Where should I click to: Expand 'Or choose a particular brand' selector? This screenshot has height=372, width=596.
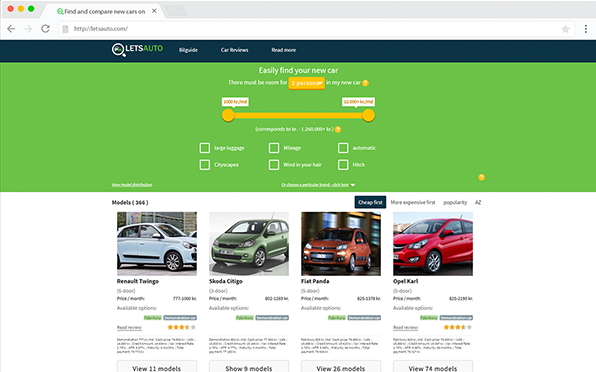pyautogui.click(x=318, y=185)
